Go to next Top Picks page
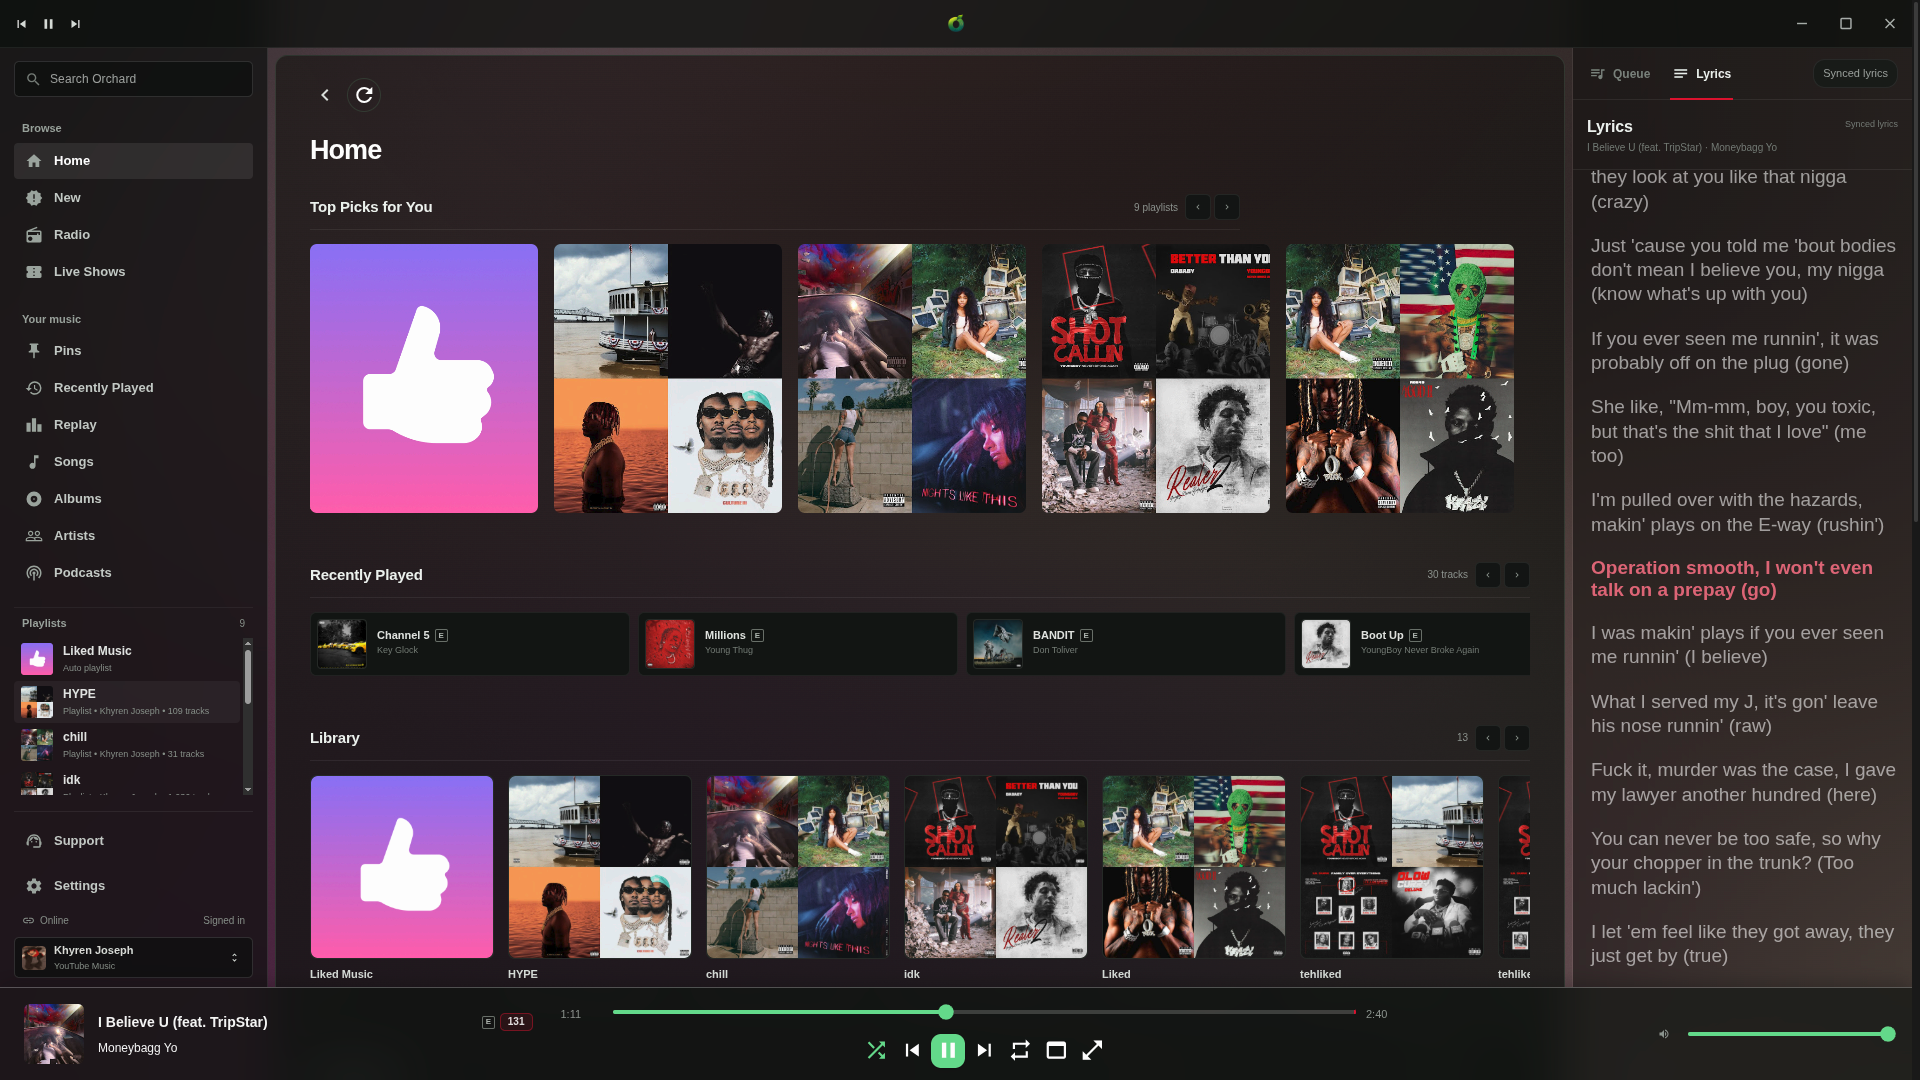Screen dimensions: 1920x1080 point(1227,207)
